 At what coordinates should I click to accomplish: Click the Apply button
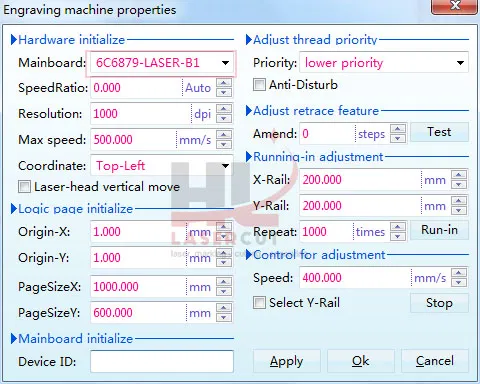tap(287, 361)
